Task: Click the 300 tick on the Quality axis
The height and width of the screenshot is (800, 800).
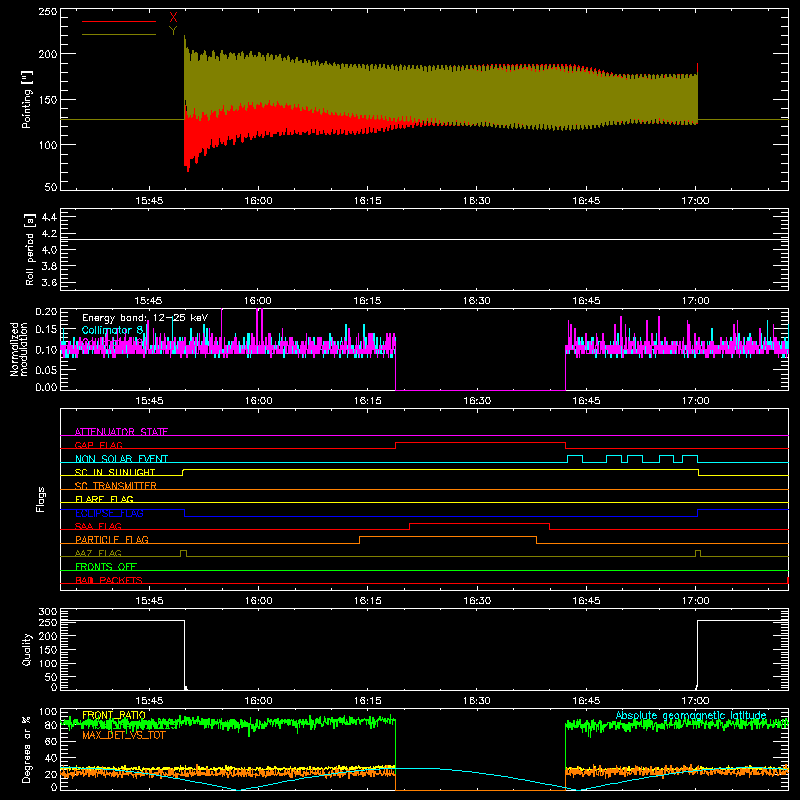Action: [x=47, y=611]
